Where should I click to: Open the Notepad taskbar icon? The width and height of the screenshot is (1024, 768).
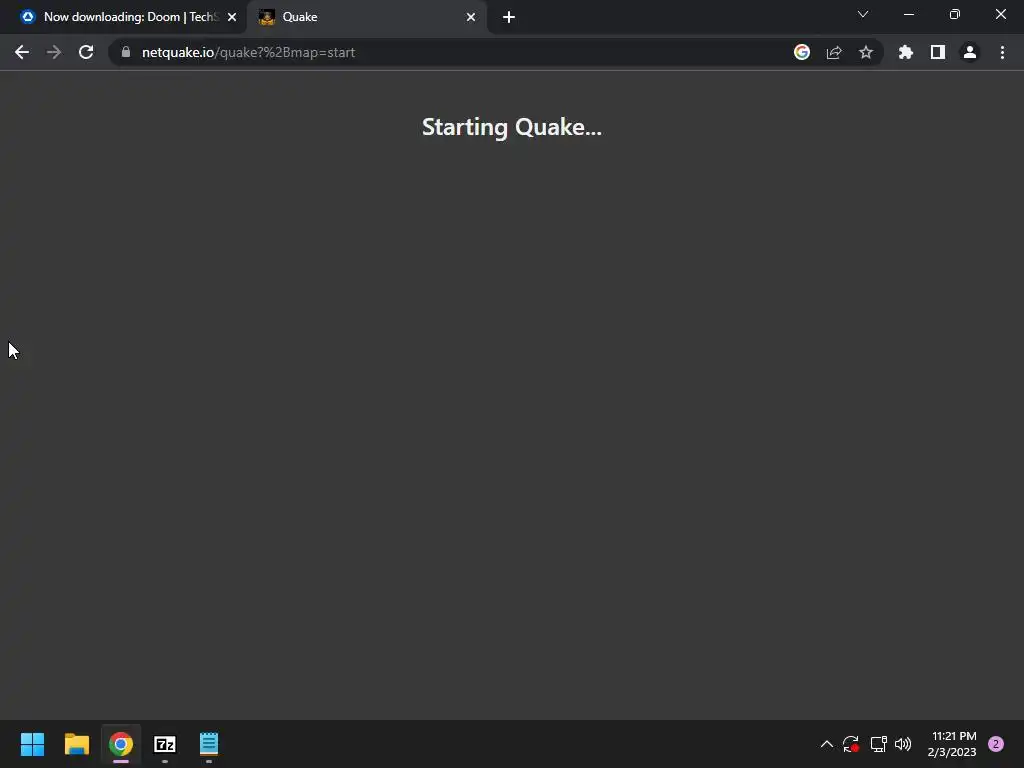point(209,744)
